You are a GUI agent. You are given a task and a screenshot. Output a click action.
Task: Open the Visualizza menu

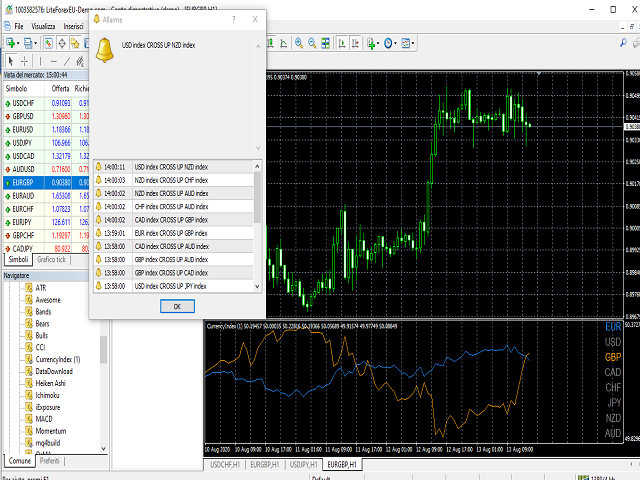point(43,26)
